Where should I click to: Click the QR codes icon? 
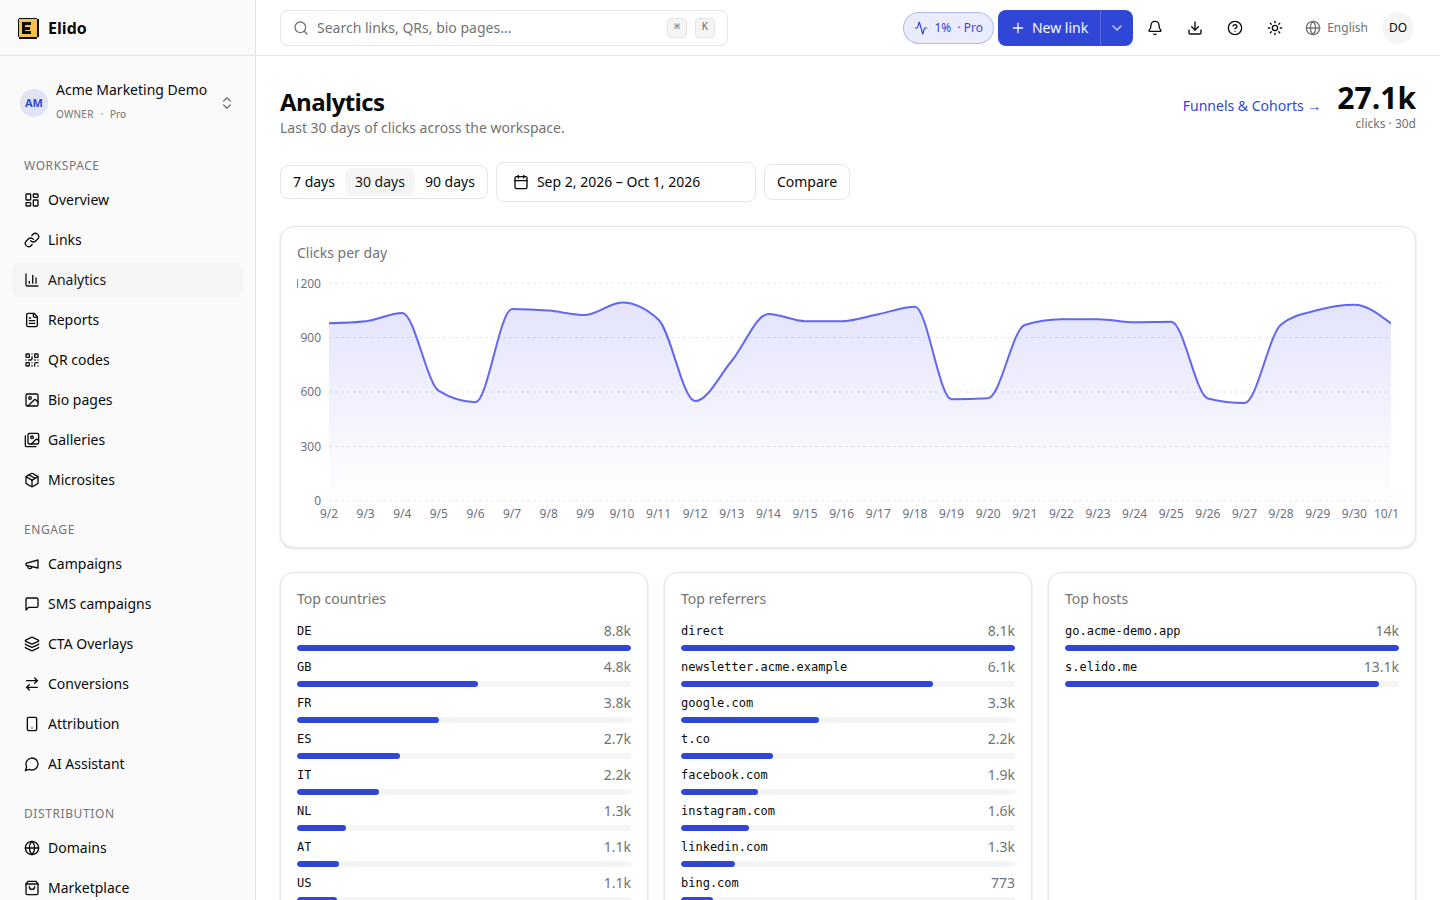(x=32, y=360)
